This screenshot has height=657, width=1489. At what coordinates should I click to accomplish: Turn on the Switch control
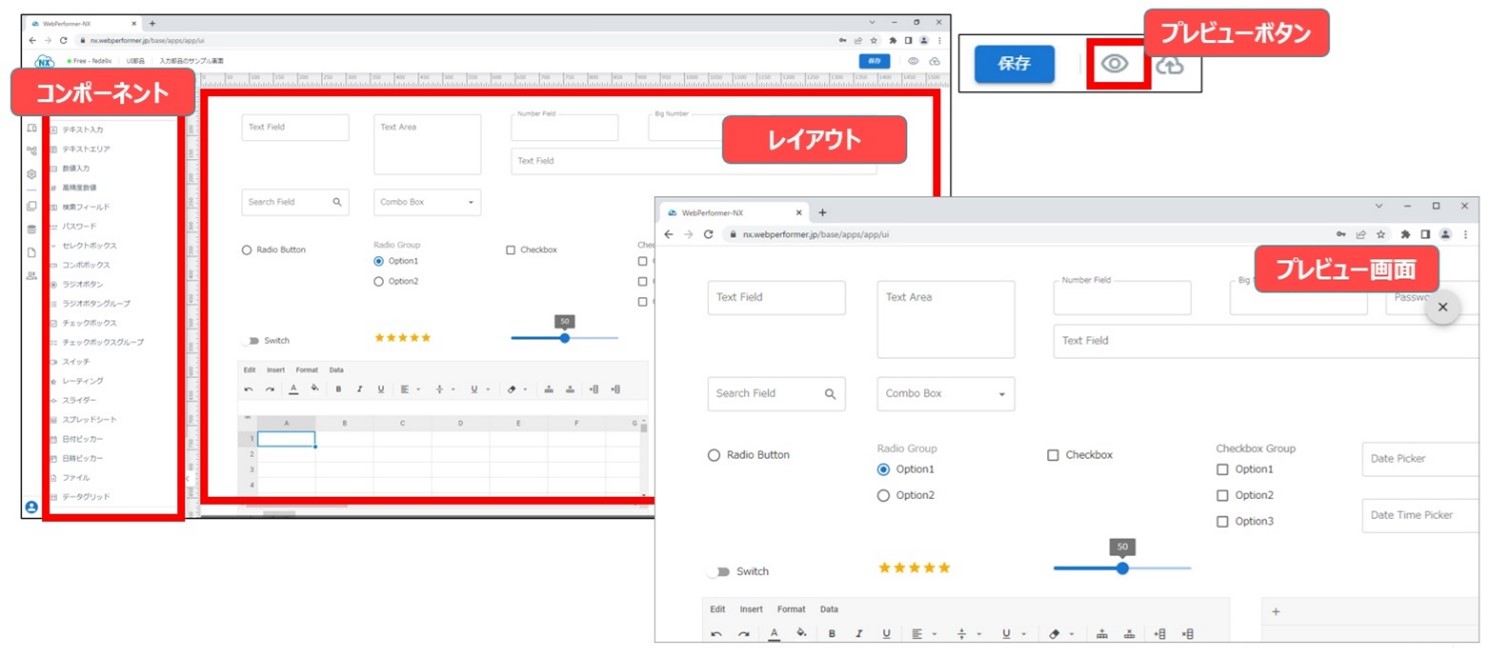(722, 571)
